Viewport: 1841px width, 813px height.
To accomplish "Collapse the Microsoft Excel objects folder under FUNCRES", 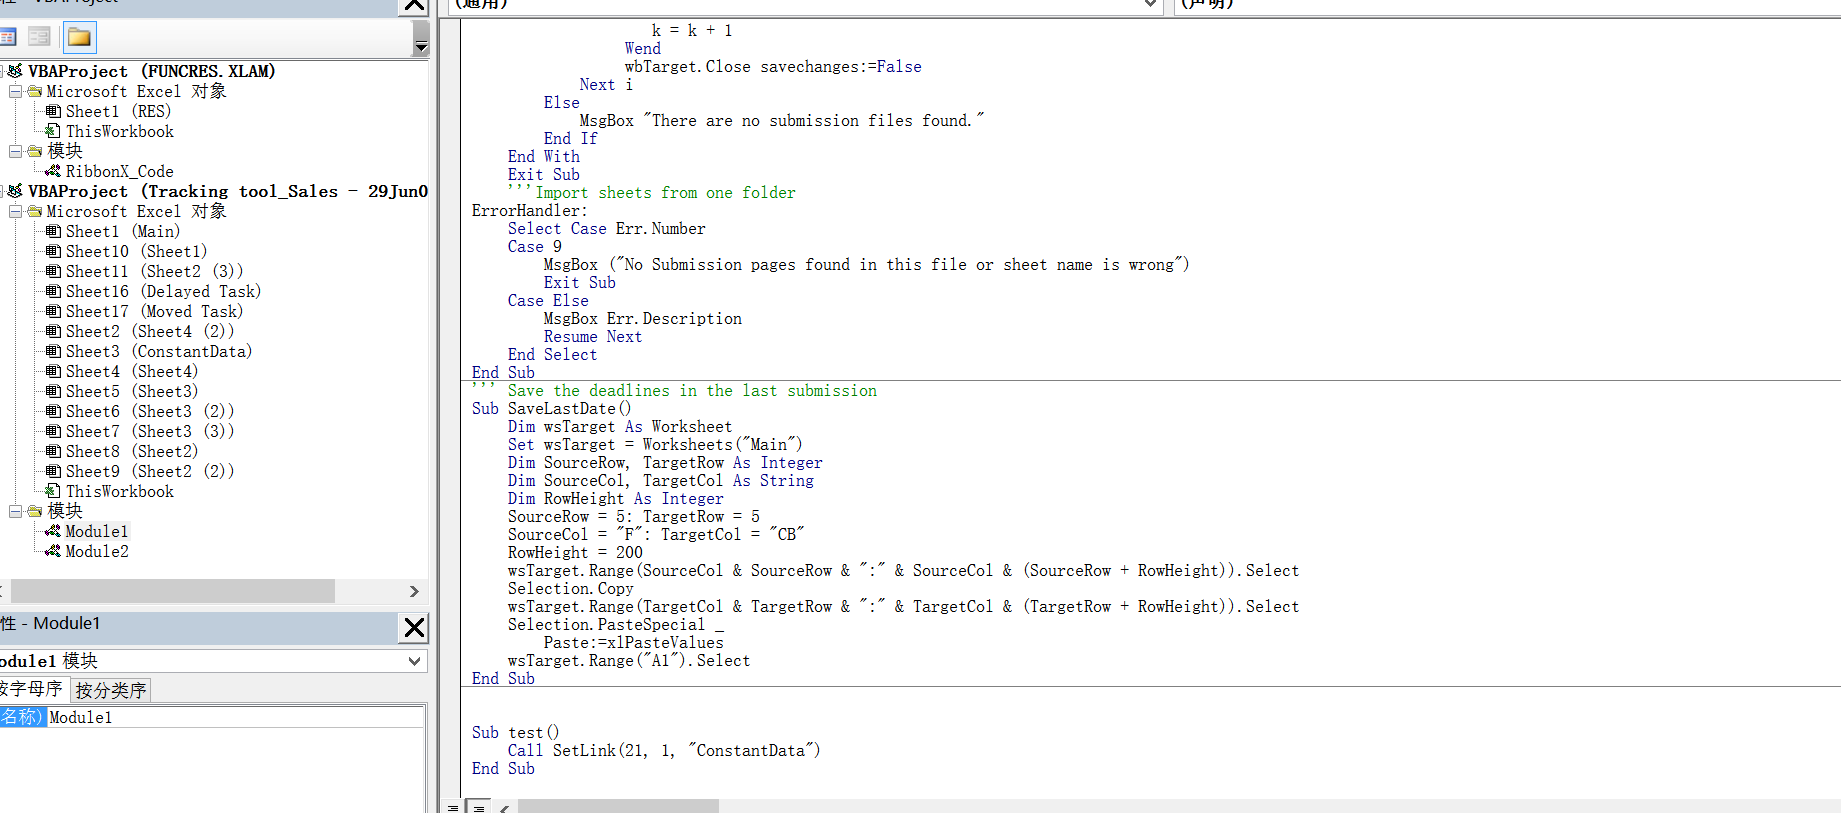I will [x=15, y=91].
